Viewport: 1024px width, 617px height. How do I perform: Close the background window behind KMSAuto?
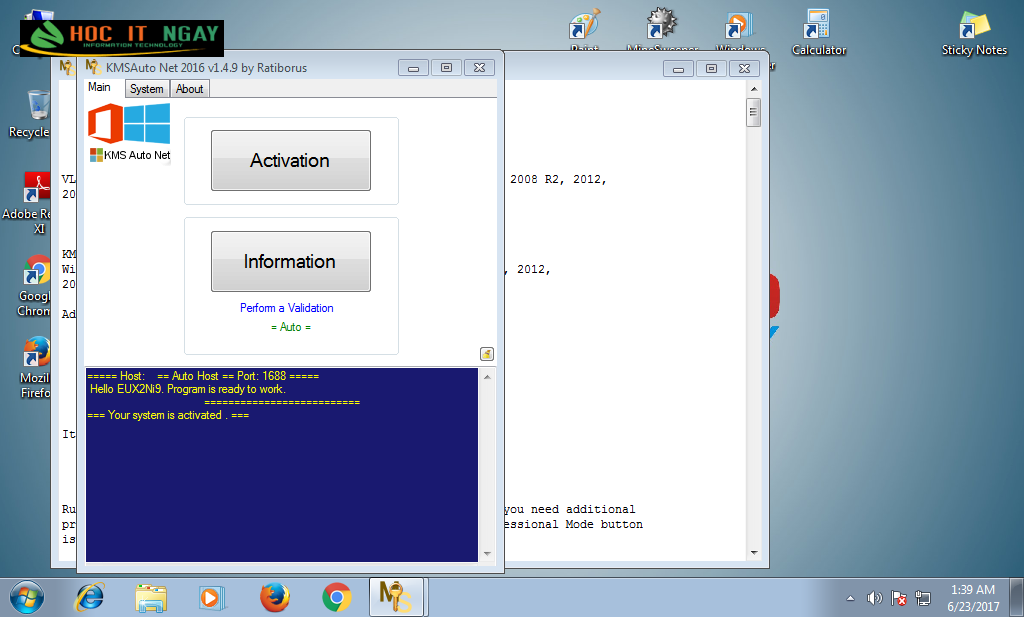(x=744, y=69)
